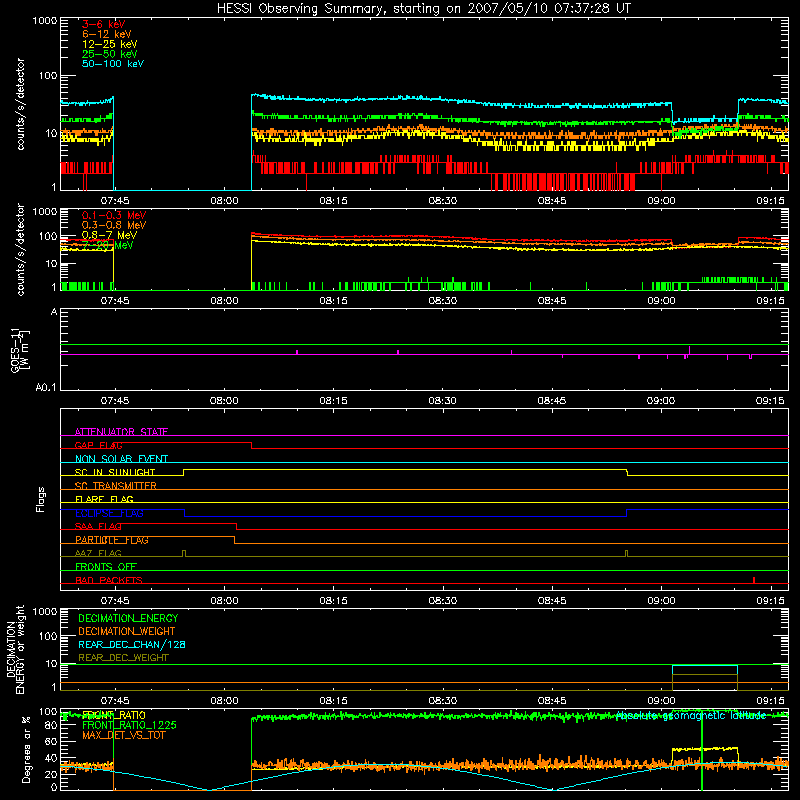The width and height of the screenshot is (800, 800).
Task: Select the 25-50 keV legend label
Action: (109, 54)
